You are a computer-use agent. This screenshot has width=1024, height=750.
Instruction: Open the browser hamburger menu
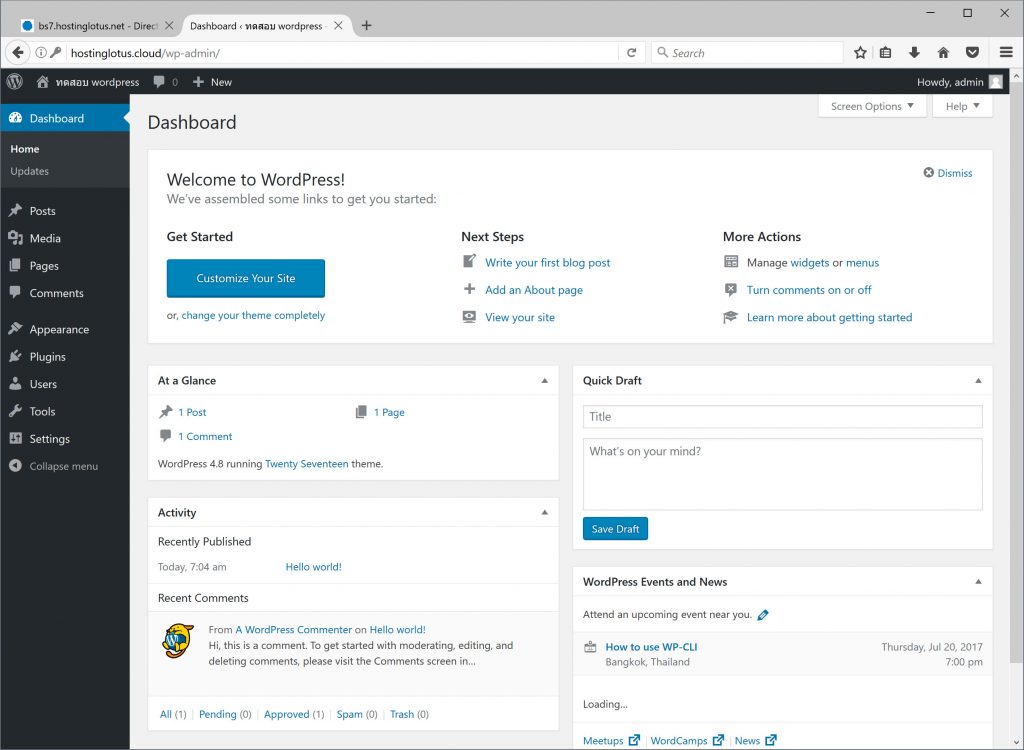click(x=1006, y=53)
